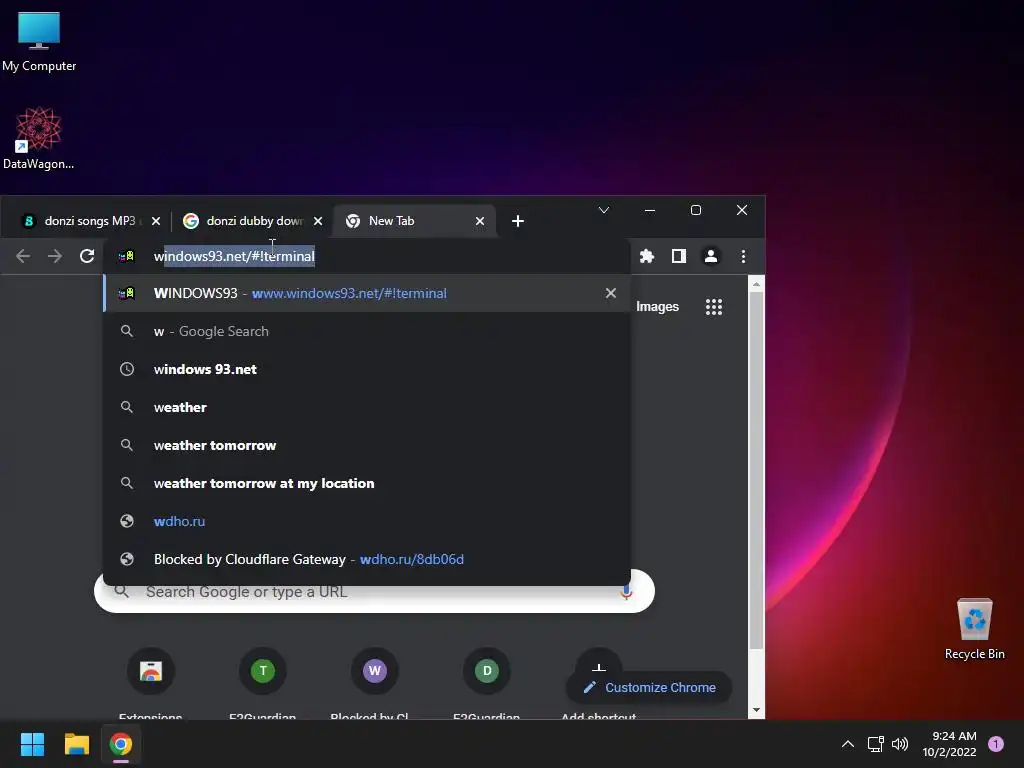Open My Computer desktop icon
This screenshot has width=1024, height=768.
tap(39, 41)
